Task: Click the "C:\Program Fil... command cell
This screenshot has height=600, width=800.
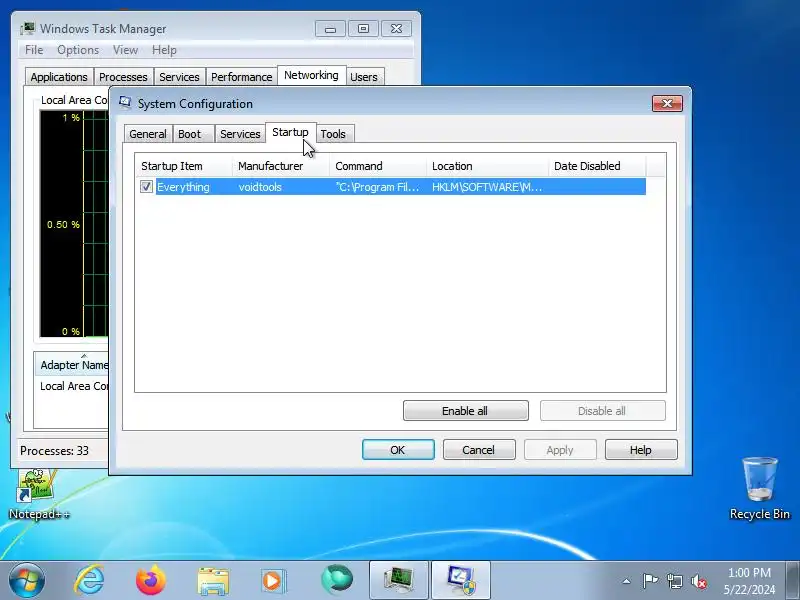Action: pyautogui.click(x=378, y=187)
